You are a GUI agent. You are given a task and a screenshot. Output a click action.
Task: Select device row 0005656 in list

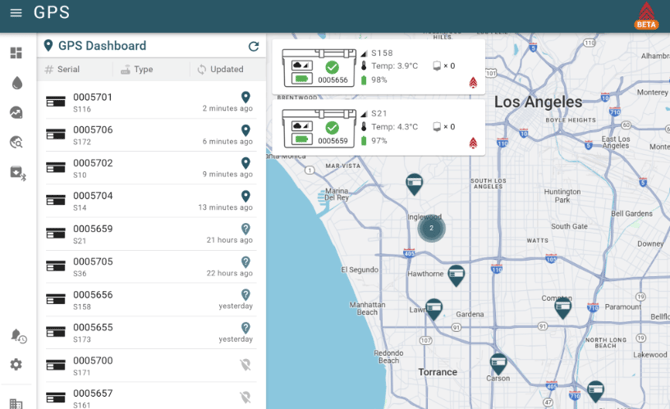(x=151, y=300)
